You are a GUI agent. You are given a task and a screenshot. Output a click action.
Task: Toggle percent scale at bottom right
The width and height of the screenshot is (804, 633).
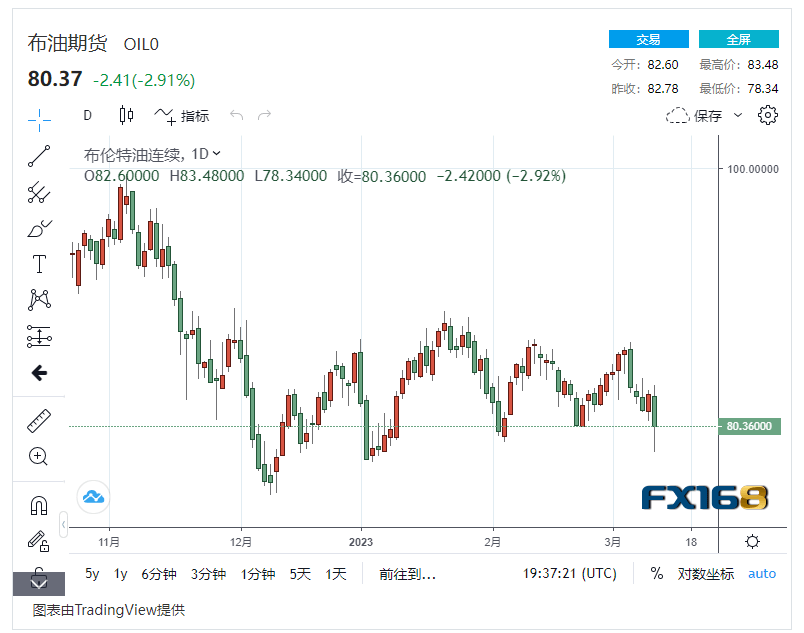point(656,574)
